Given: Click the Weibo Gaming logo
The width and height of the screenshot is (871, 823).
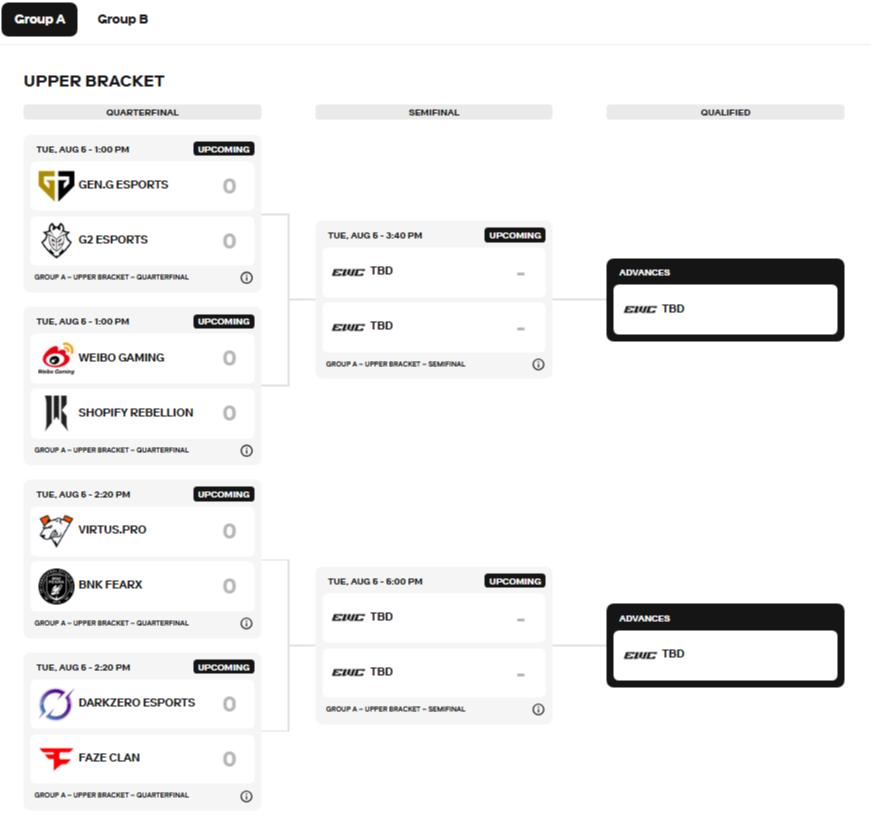Looking at the screenshot, I should [x=56, y=358].
